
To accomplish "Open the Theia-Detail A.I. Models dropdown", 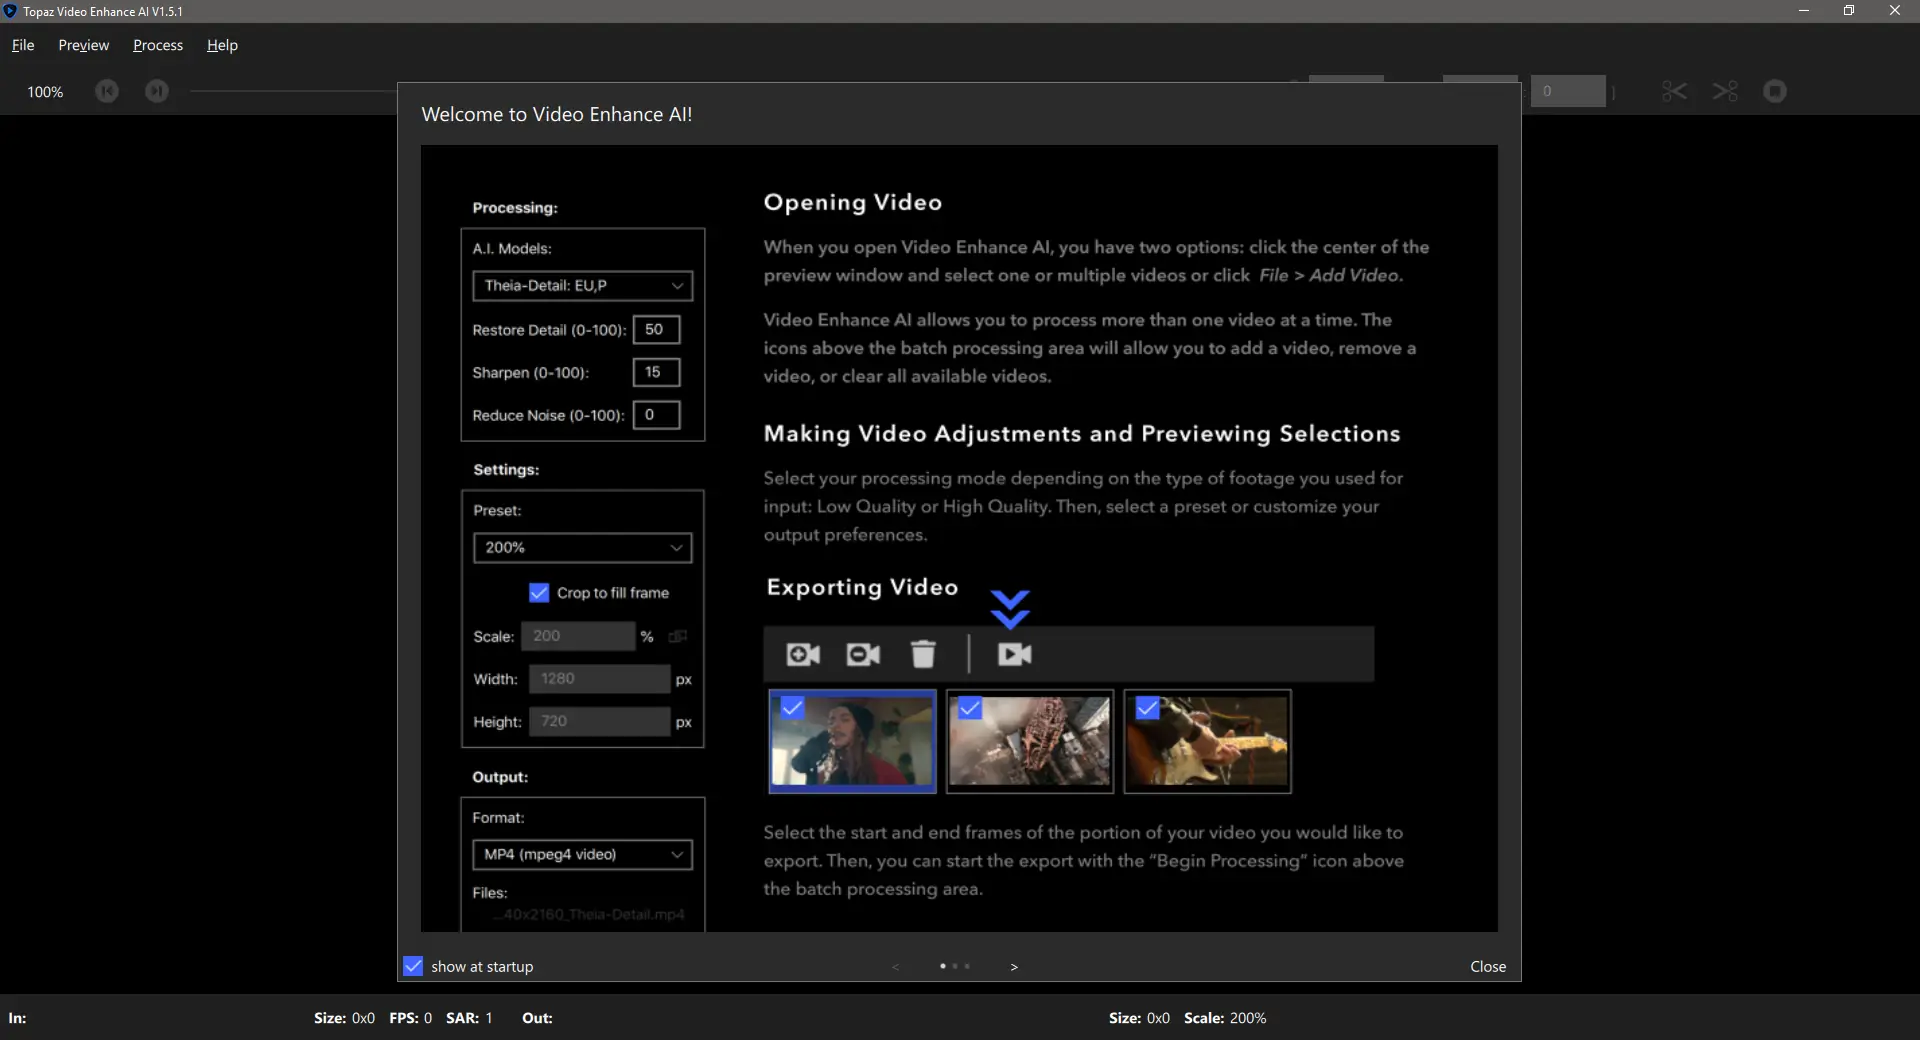I will click(x=582, y=286).
